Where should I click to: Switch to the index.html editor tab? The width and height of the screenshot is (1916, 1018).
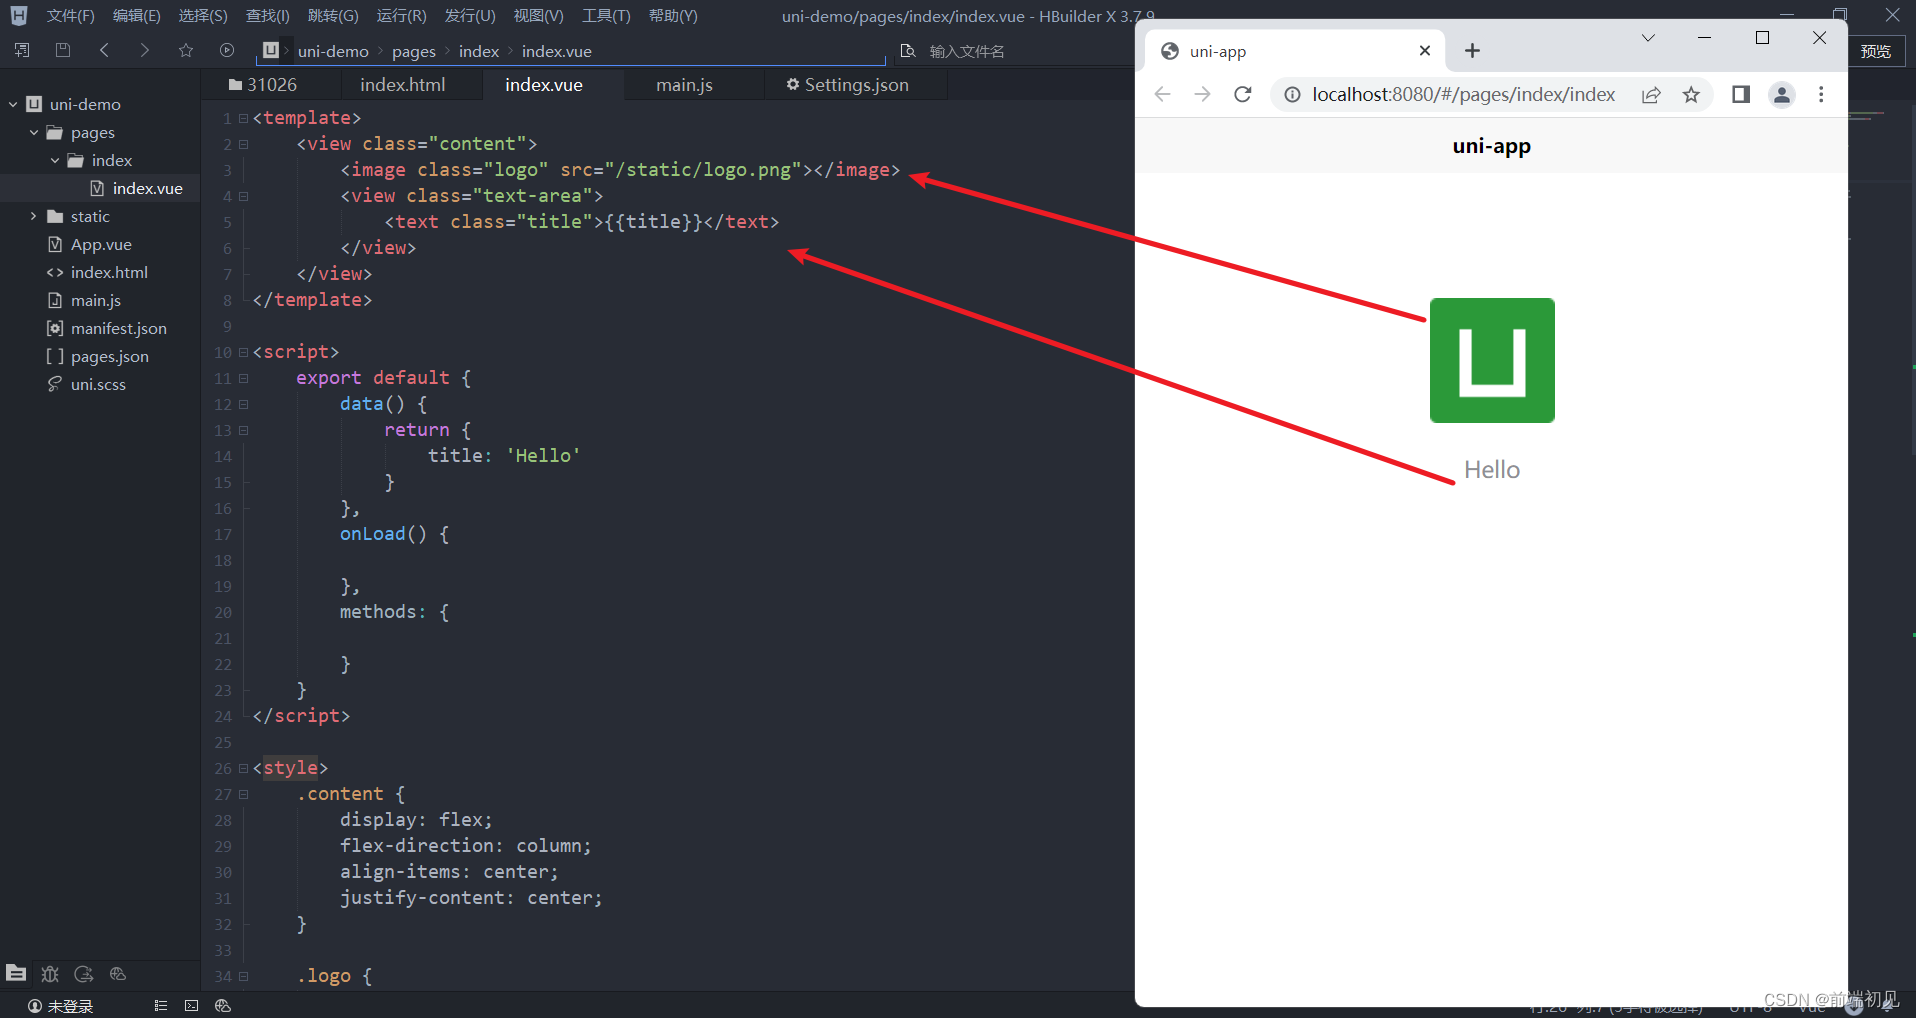[403, 85]
